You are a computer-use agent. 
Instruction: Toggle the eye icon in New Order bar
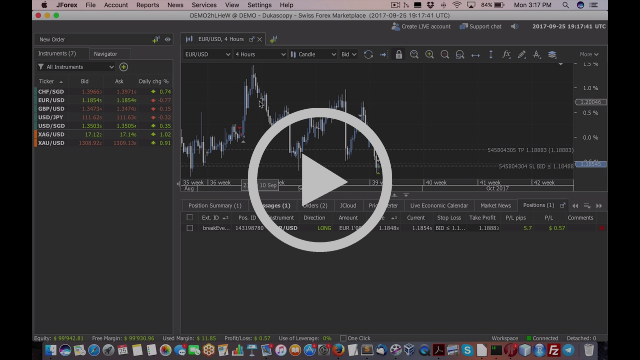168,40
